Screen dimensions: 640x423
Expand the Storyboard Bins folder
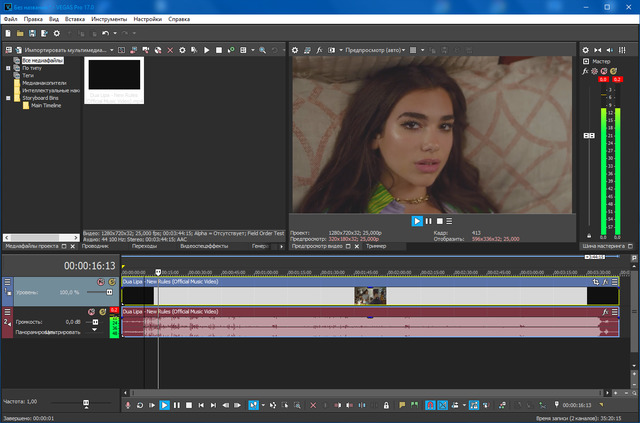coord(9,98)
